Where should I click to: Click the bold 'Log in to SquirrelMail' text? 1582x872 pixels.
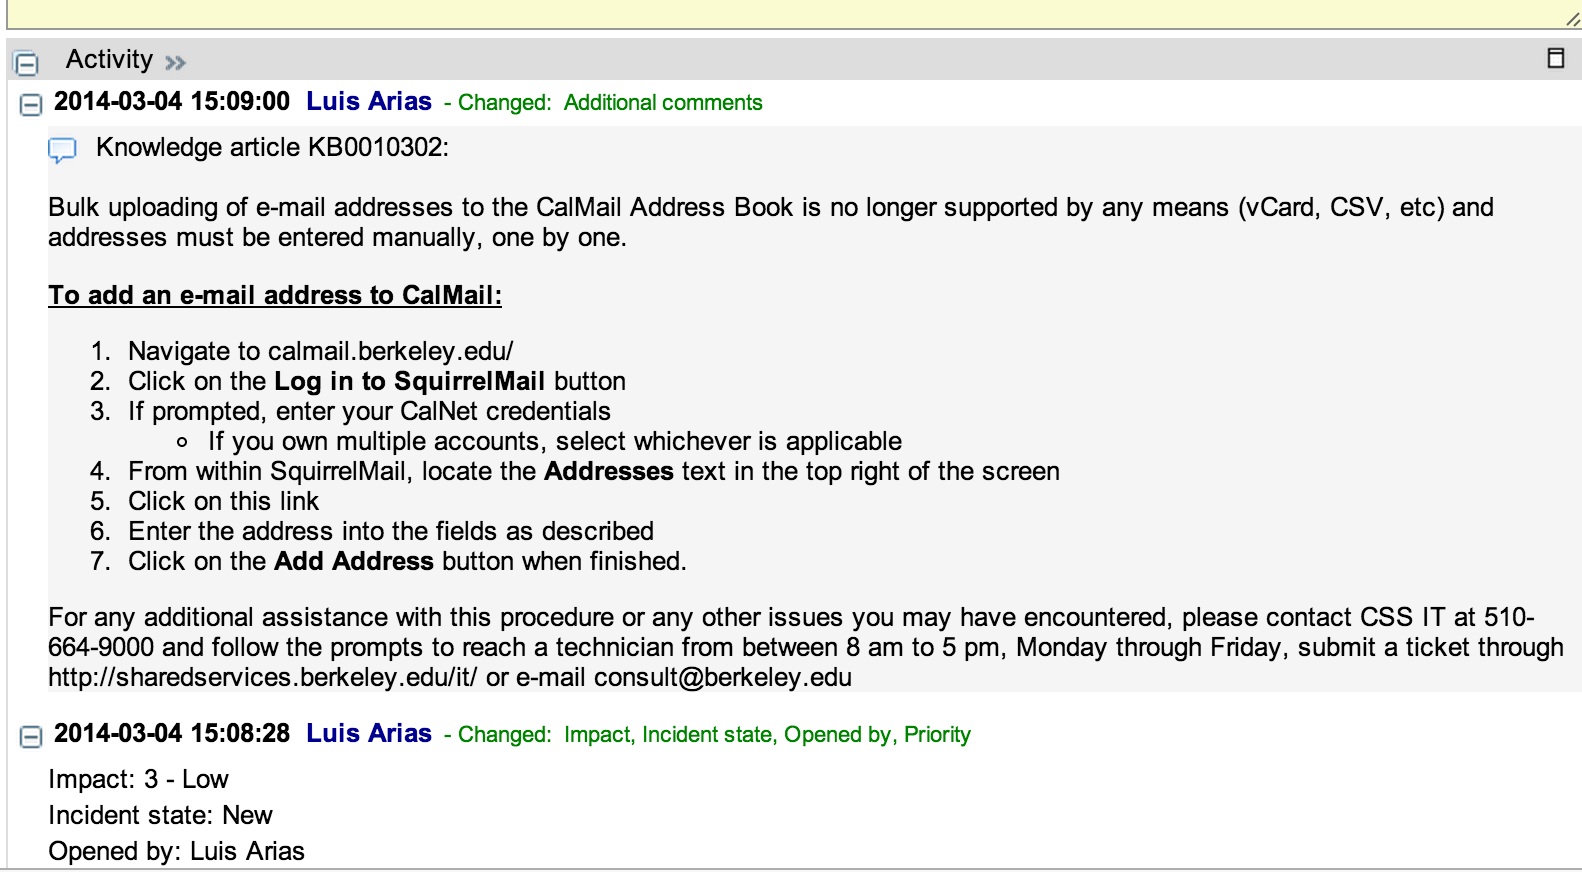[x=409, y=381]
